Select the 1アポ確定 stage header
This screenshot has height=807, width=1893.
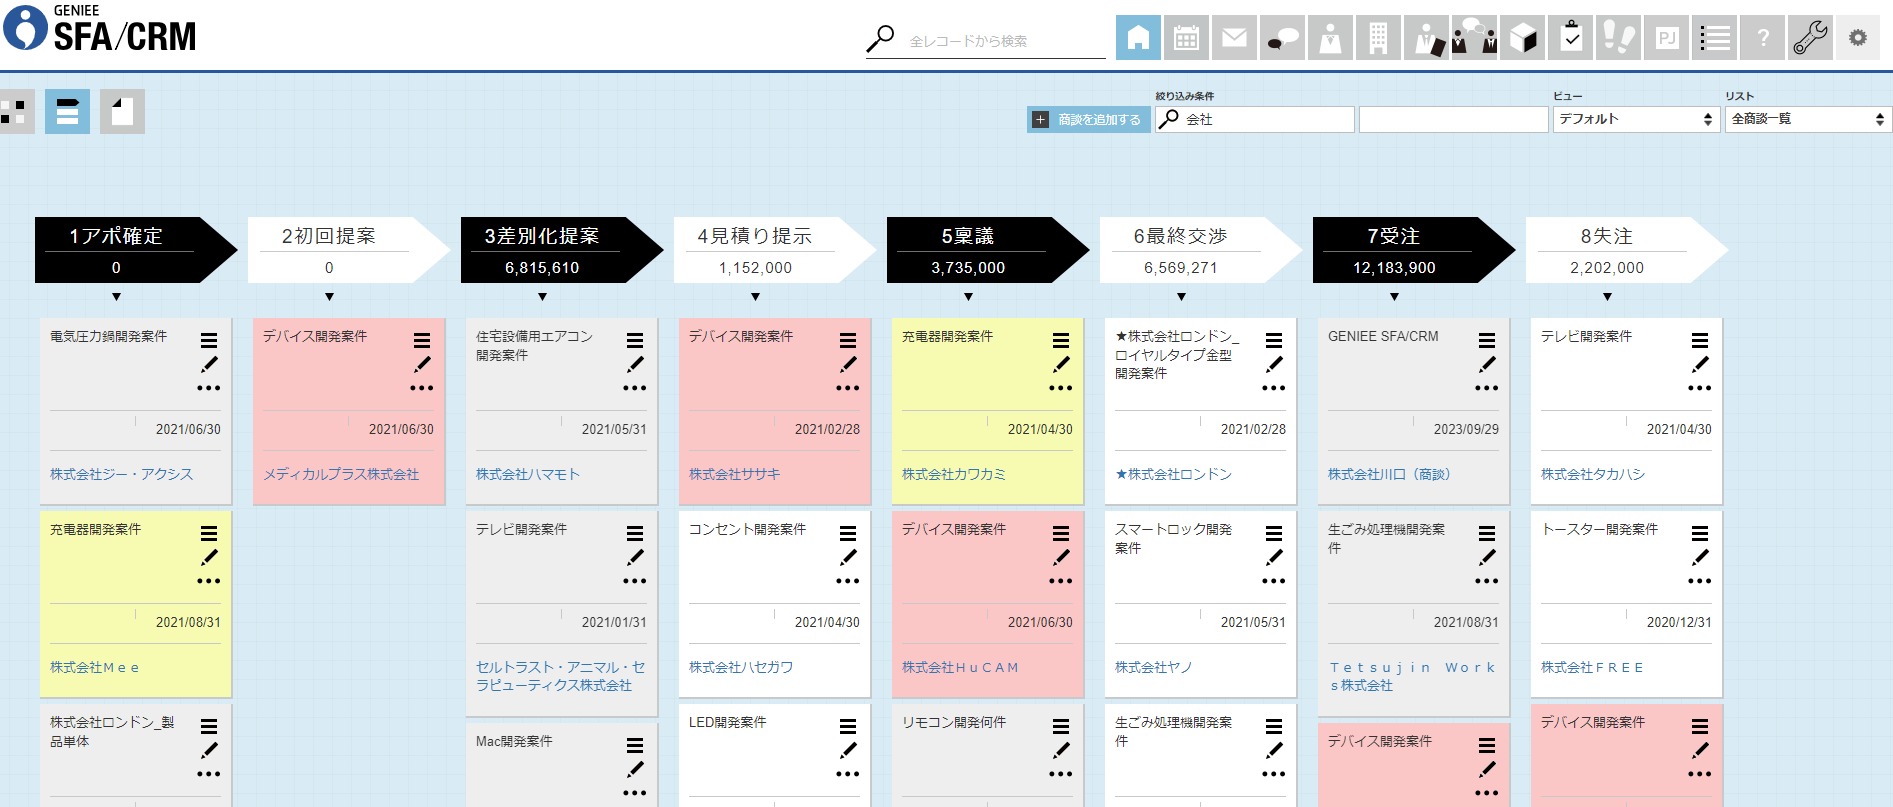point(136,250)
